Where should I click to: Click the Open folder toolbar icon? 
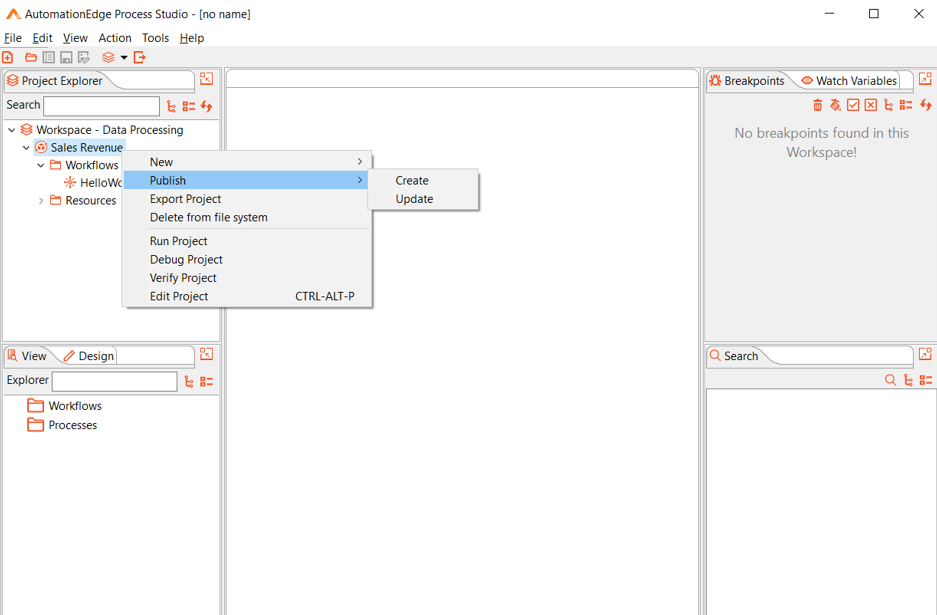30,57
